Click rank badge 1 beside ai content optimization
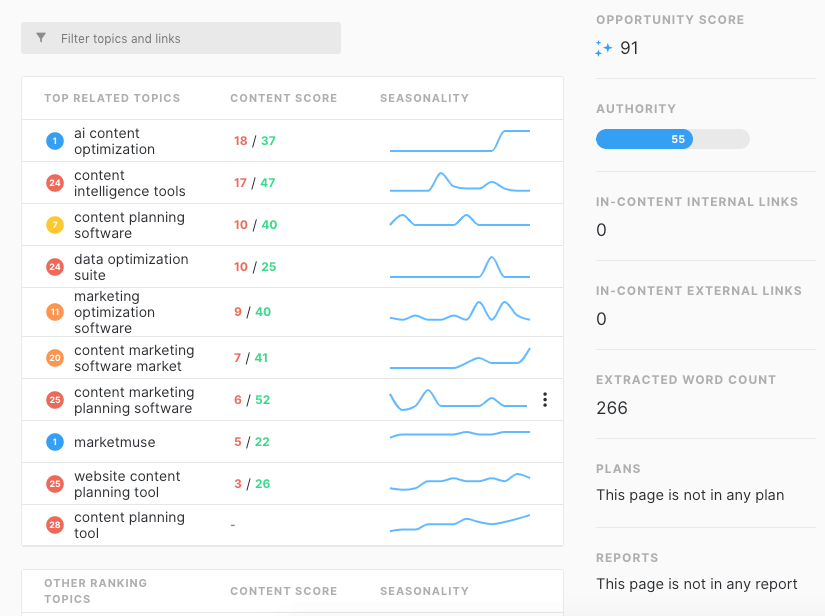The width and height of the screenshot is (825, 616). [x=55, y=142]
